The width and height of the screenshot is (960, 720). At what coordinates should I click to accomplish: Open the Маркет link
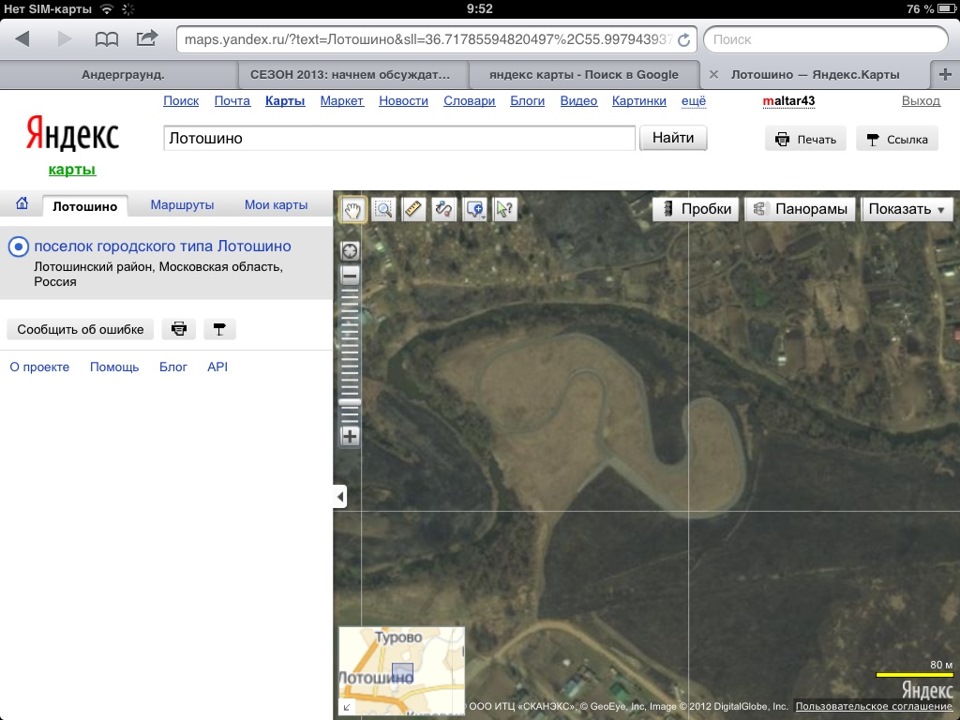[x=342, y=101]
